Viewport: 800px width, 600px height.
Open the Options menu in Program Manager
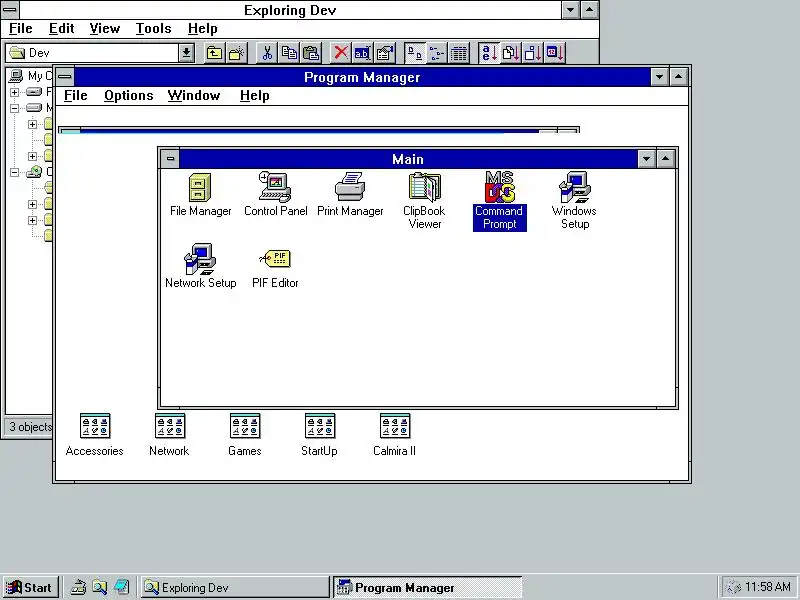click(x=129, y=96)
